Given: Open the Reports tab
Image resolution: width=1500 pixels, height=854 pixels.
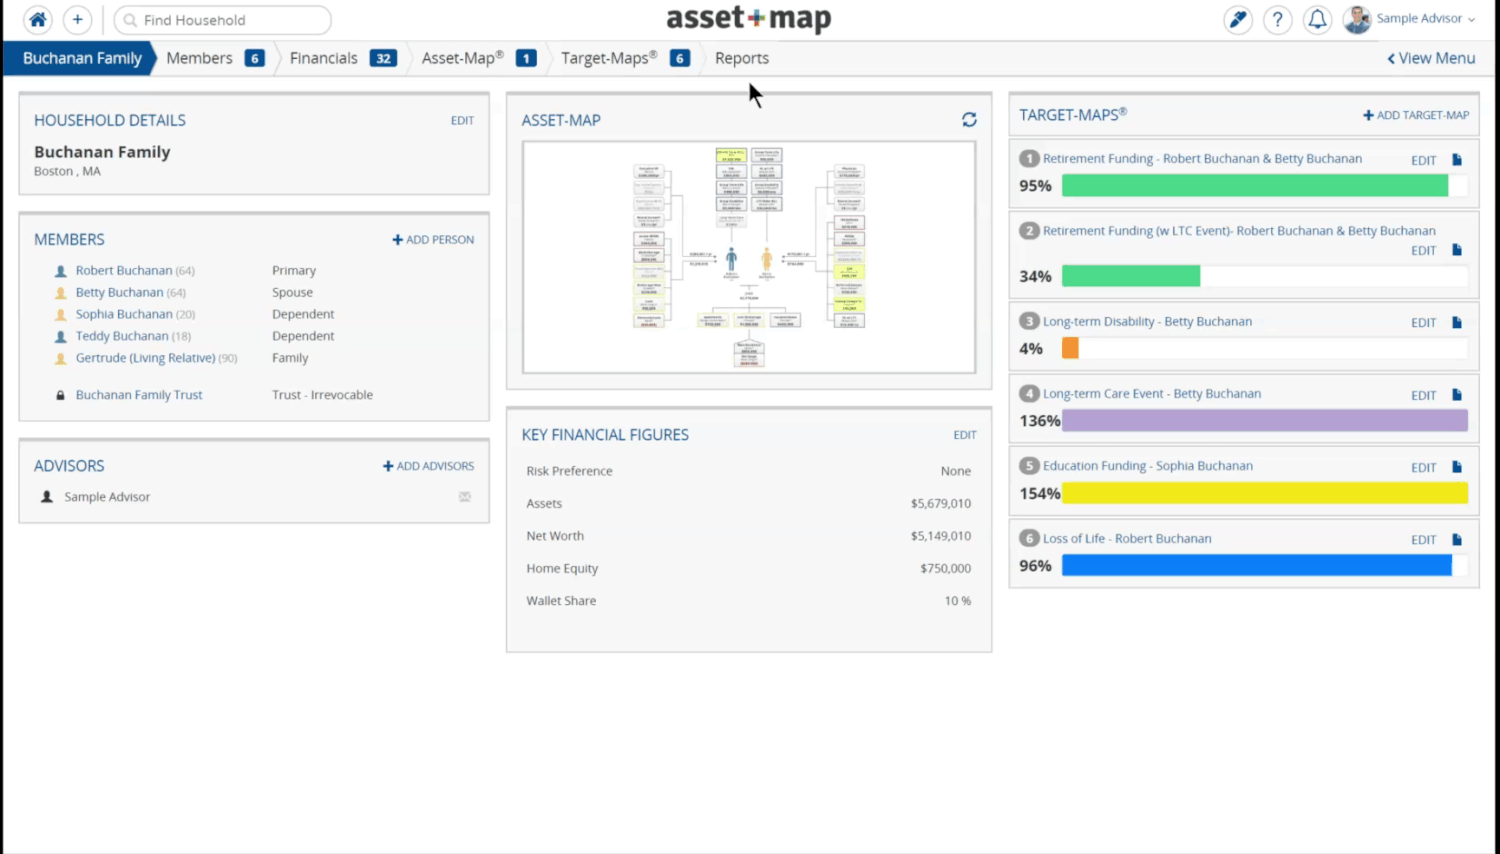Looking at the screenshot, I should pyautogui.click(x=741, y=58).
